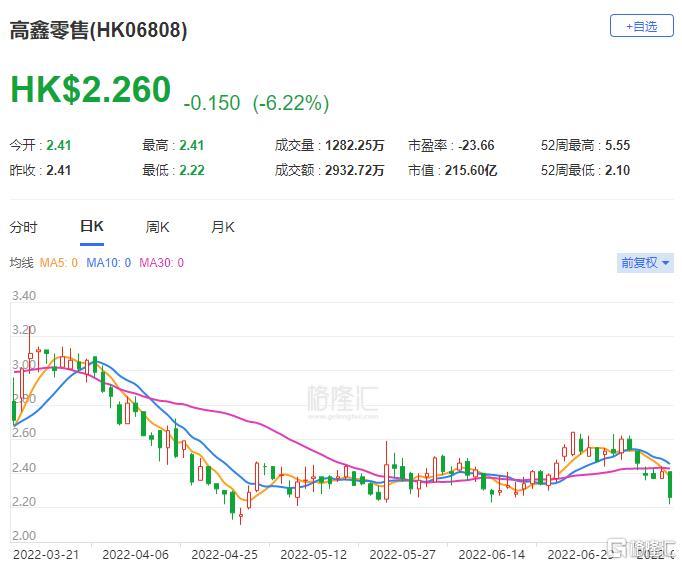
Task: Select the 日K daily chart tab
Action: [x=92, y=227]
